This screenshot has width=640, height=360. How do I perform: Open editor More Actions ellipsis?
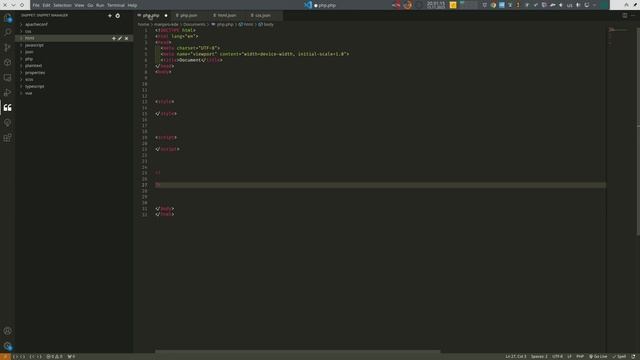click(x=633, y=16)
